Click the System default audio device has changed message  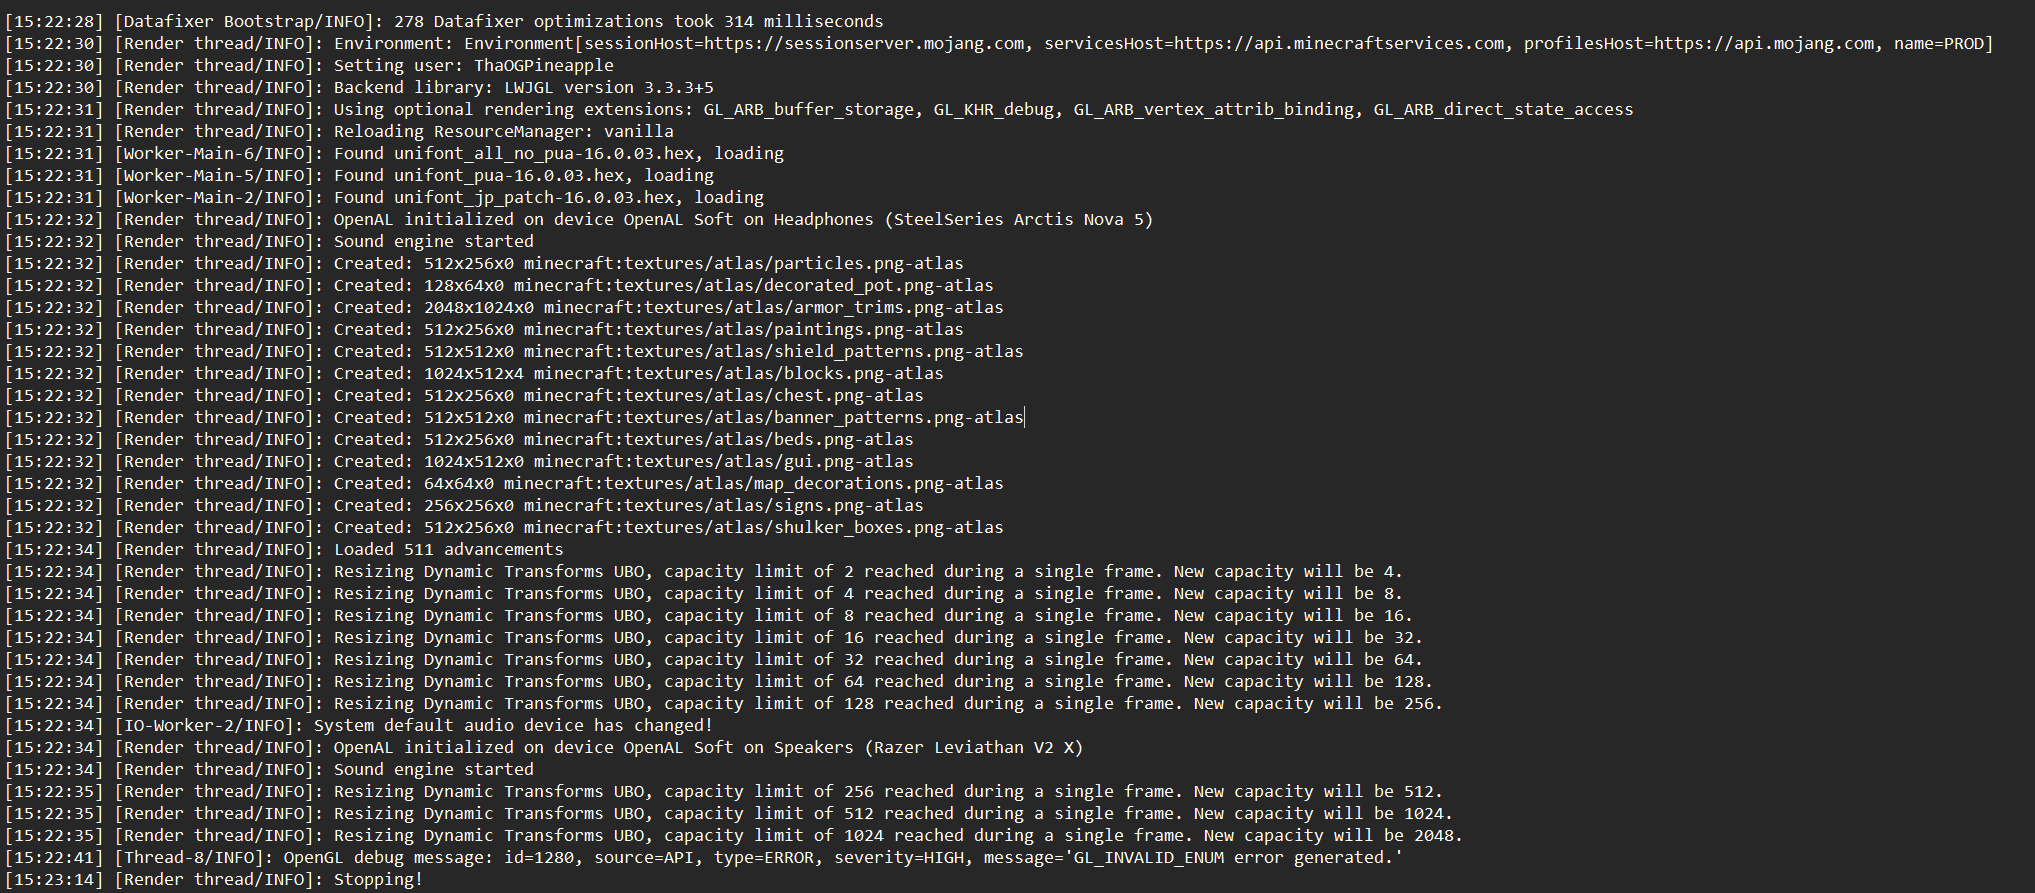[x=513, y=726]
